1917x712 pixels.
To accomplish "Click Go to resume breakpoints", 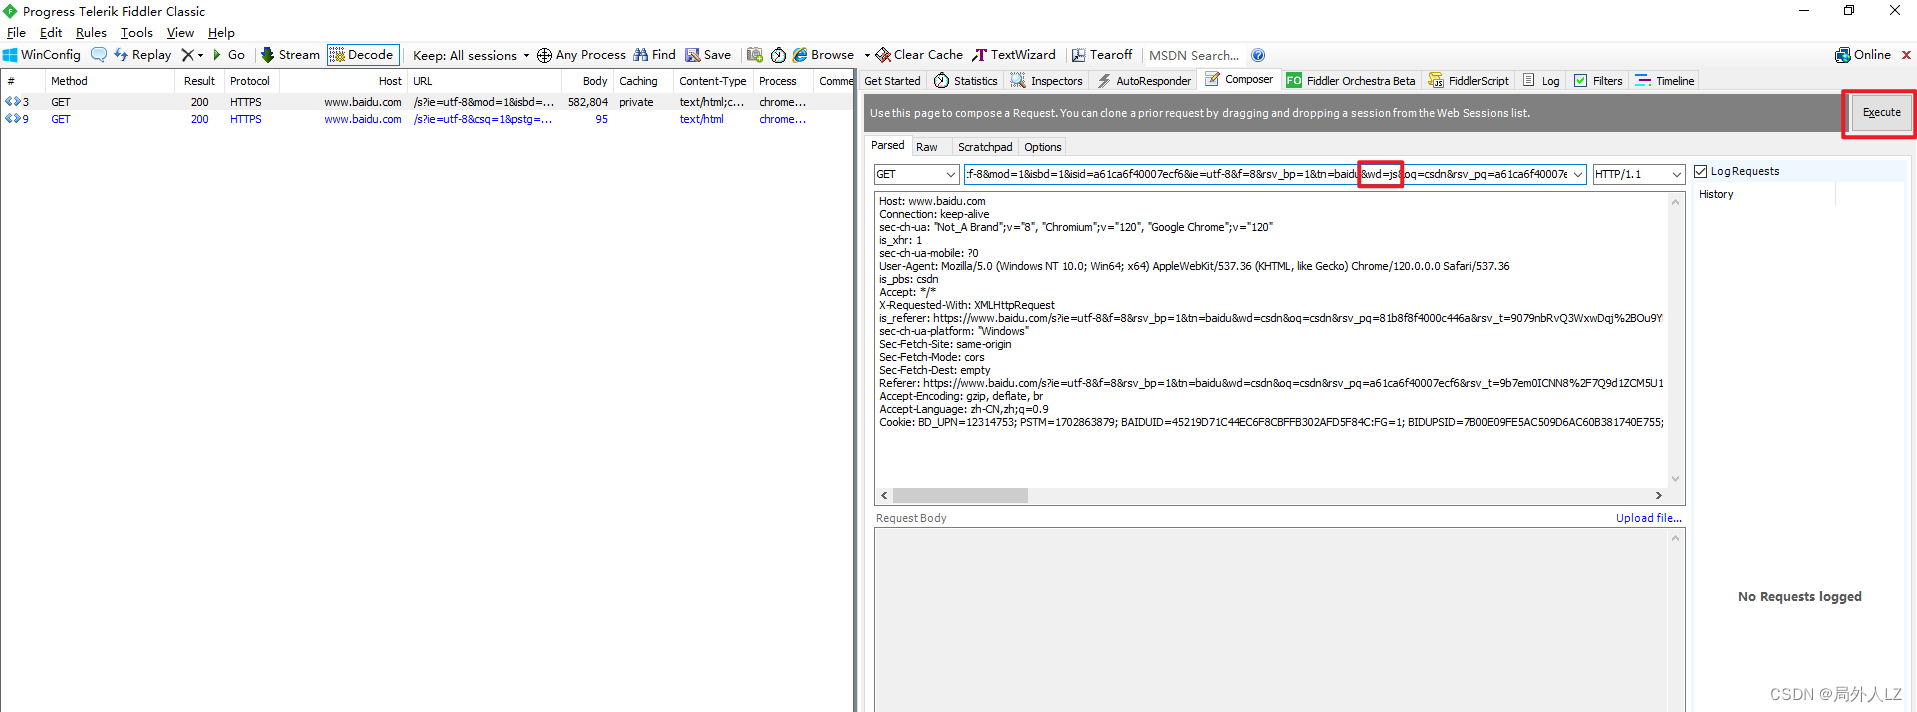I will point(229,55).
